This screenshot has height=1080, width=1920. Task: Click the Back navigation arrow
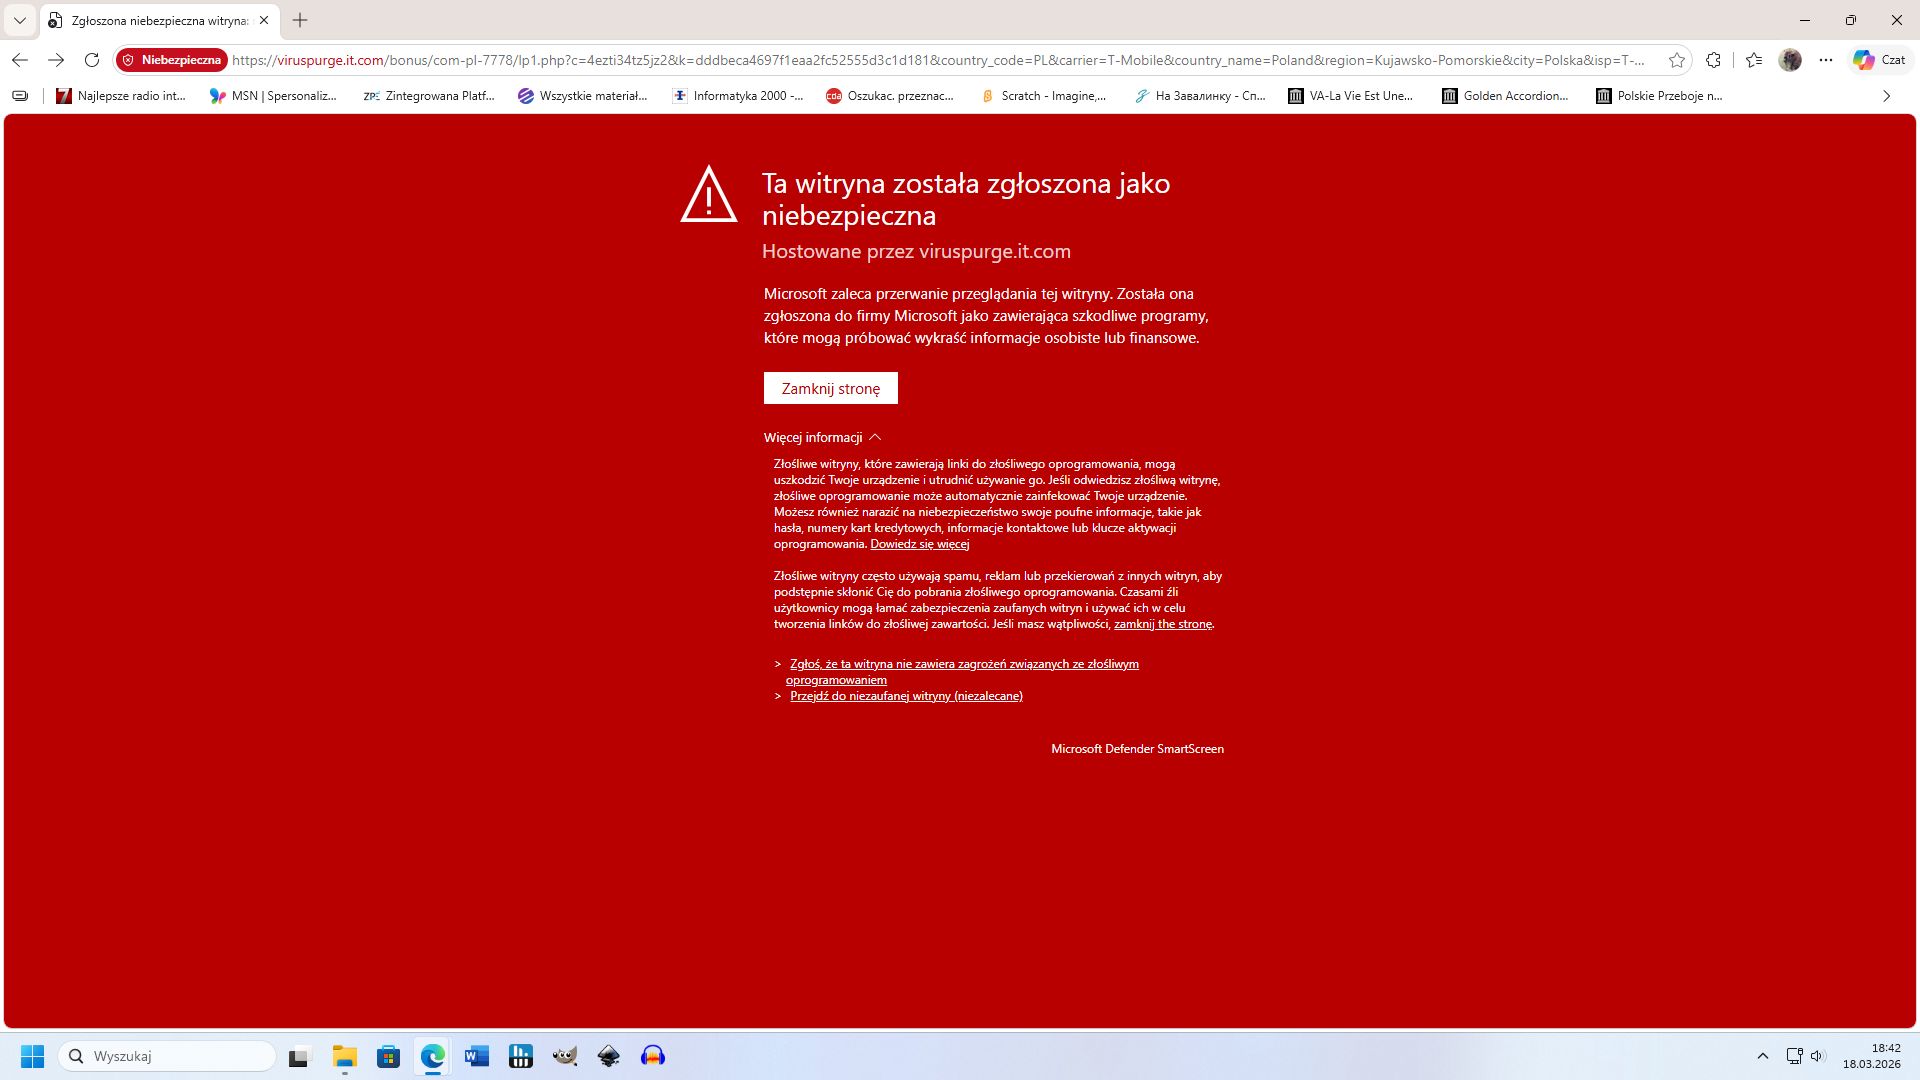(x=20, y=60)
